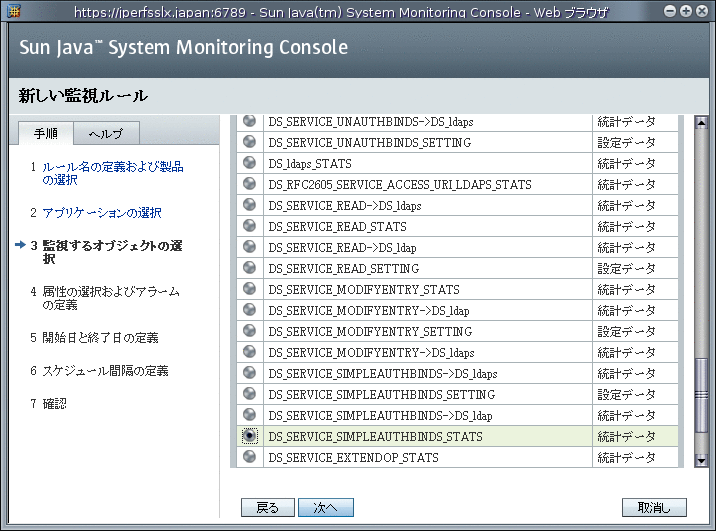The height and width of the screenshot is (531, 716).
Task: Click text DS_ldaps_STATS
Action: point(310,163)
